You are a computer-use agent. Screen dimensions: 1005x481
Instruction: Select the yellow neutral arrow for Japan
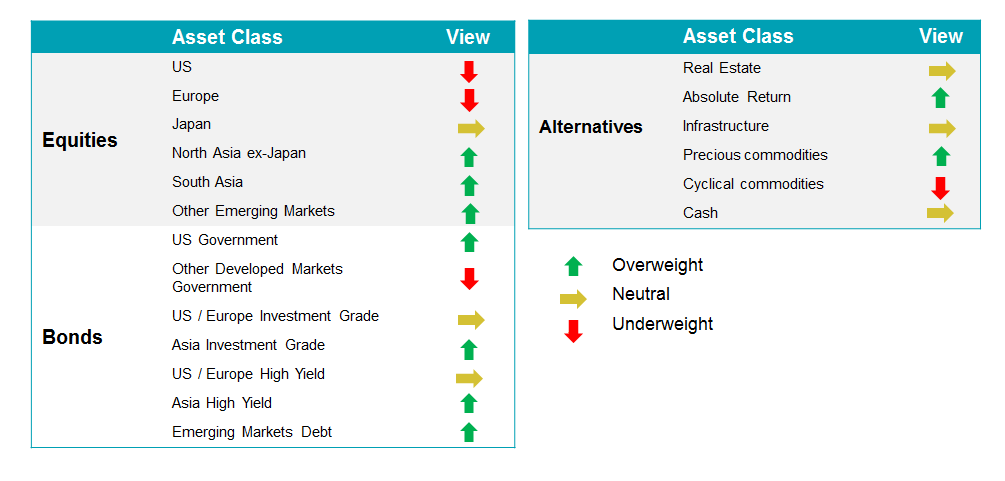[471, 128]
